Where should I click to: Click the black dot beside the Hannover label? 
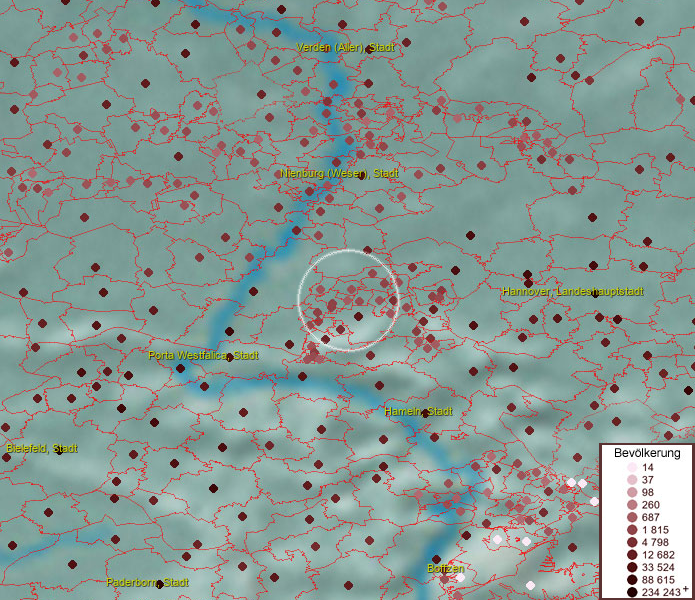tap(595, 294)
